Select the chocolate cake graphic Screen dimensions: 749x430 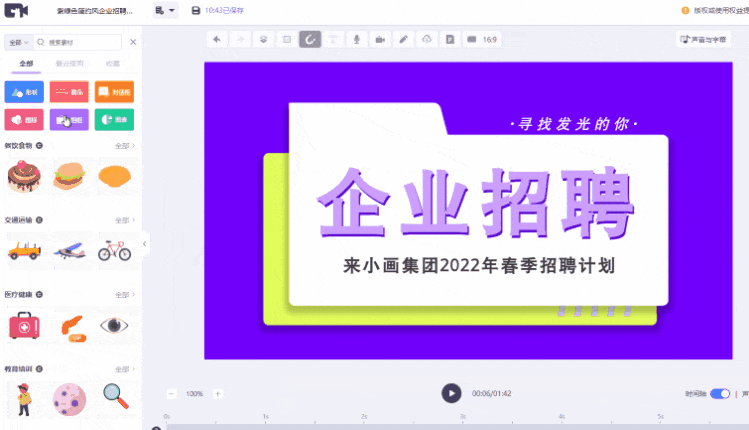pyautogui.click(x=24, y=176)
